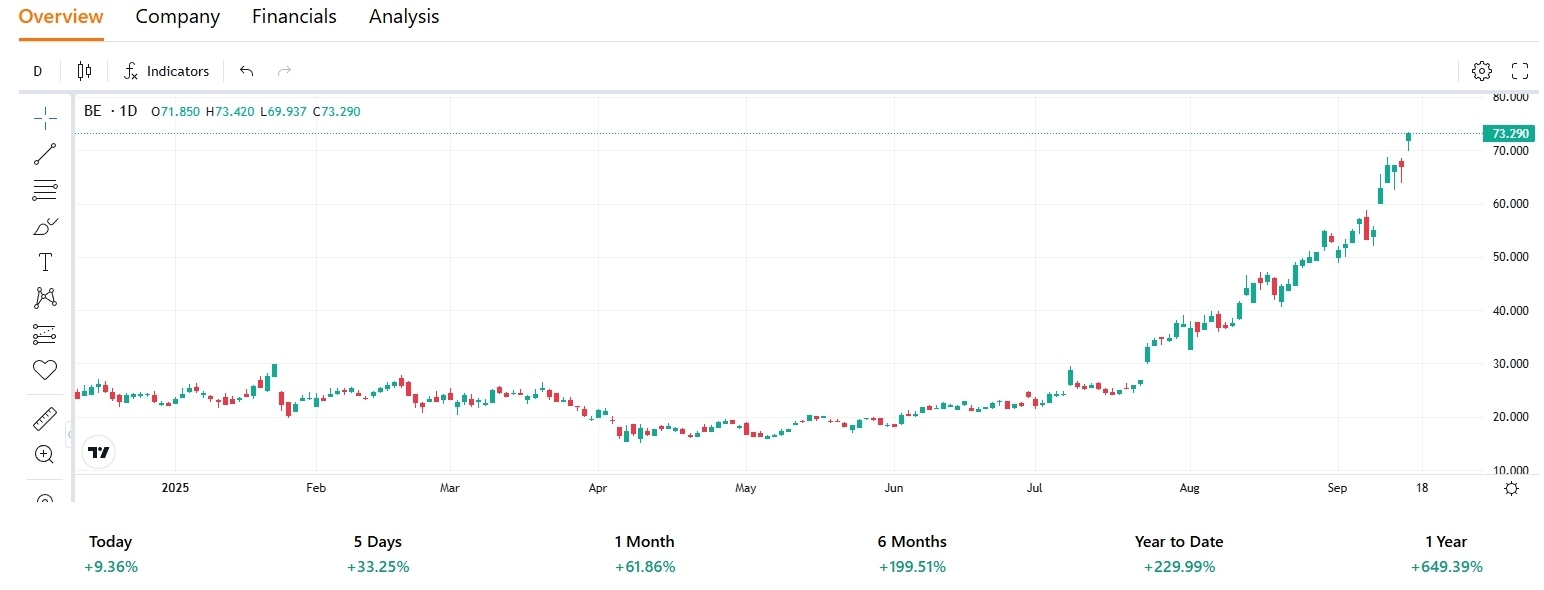1544x590 pixels.
Task: Open the Fibonacci retracement tool
Action: pos(45,190)
